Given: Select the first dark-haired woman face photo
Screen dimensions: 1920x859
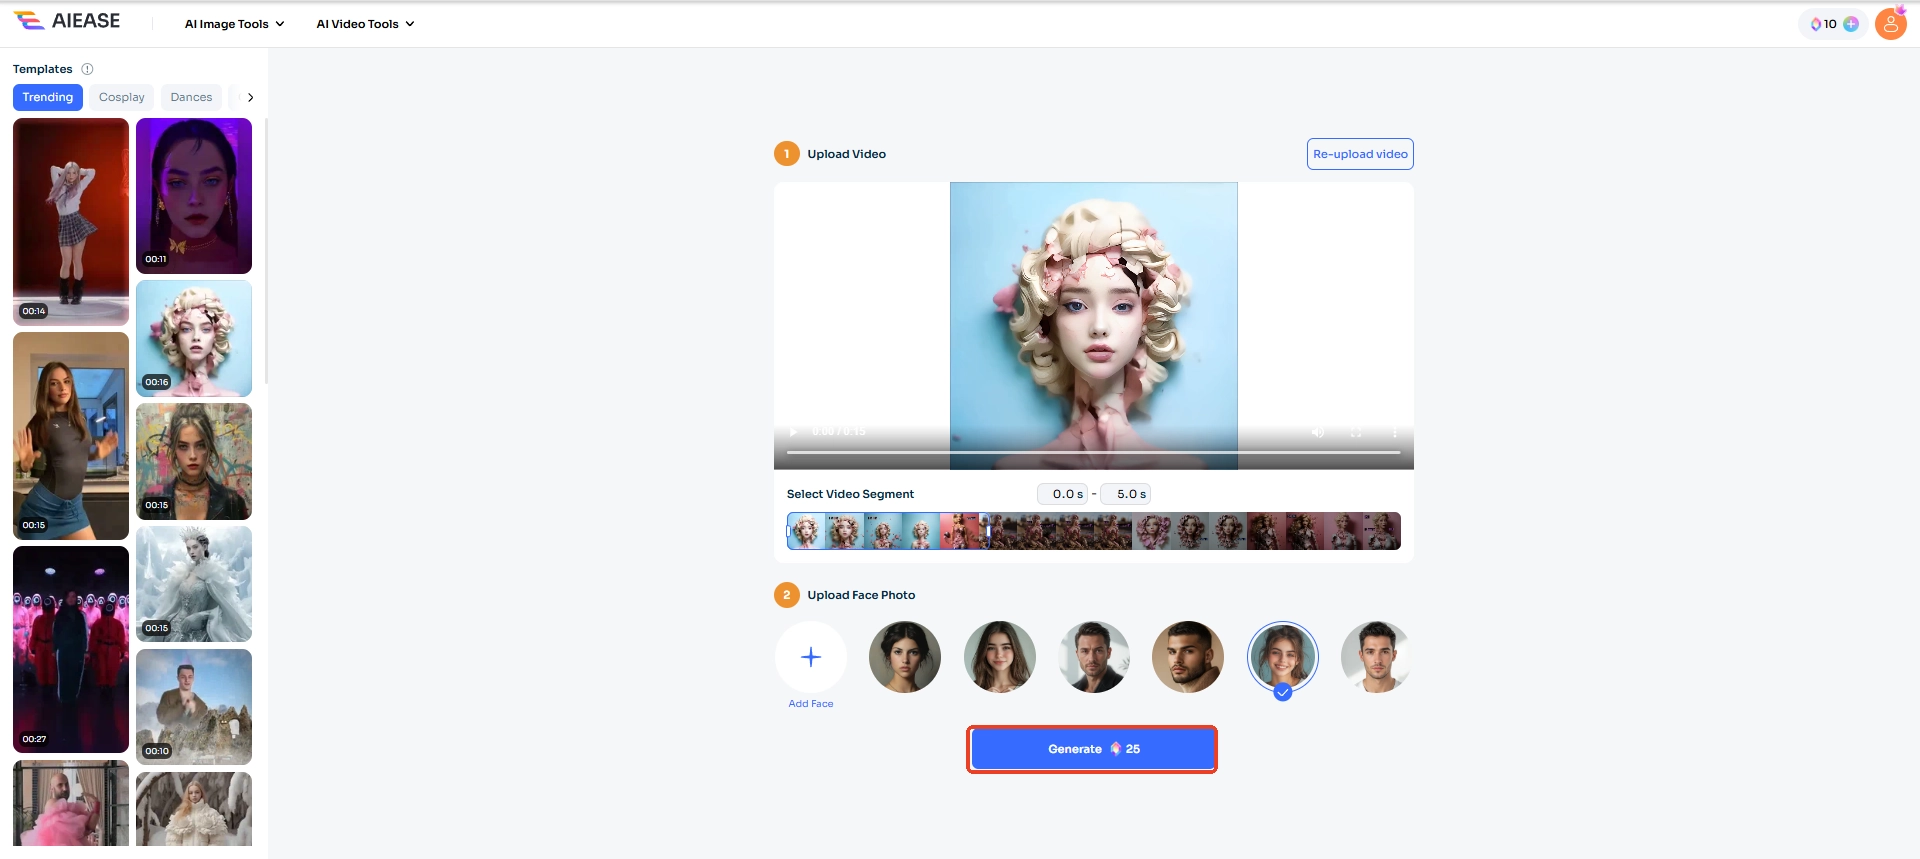Looking at the screenshot, I should pos(905,657).
